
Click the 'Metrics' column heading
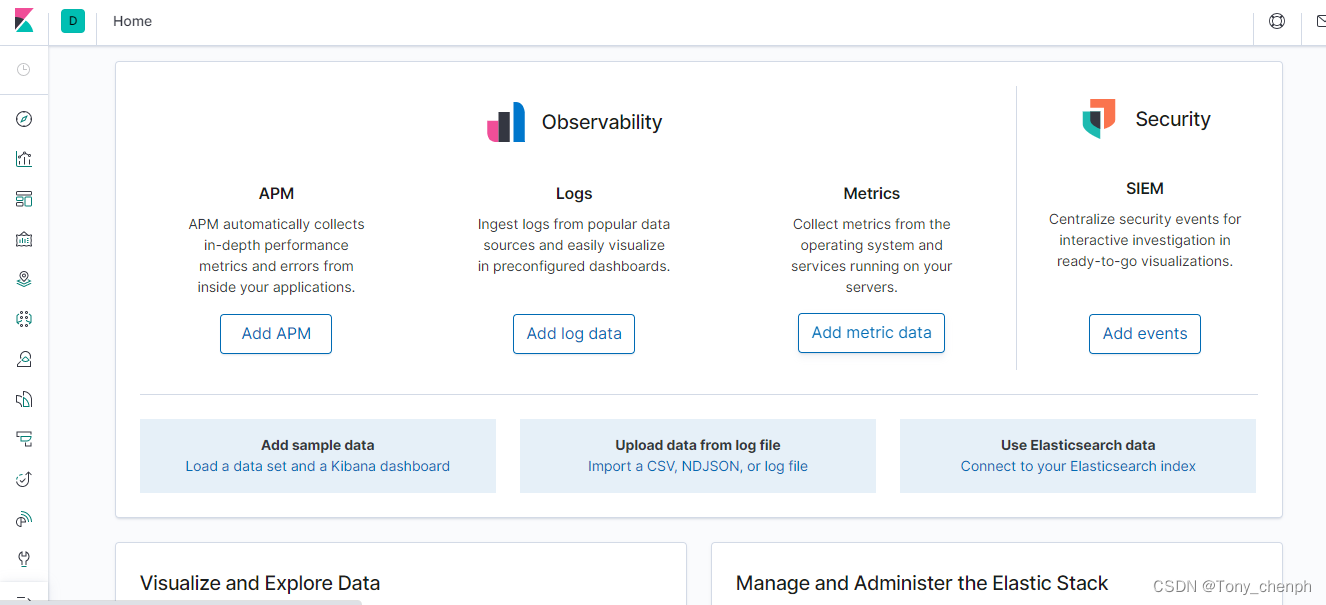tap(872, 193)
